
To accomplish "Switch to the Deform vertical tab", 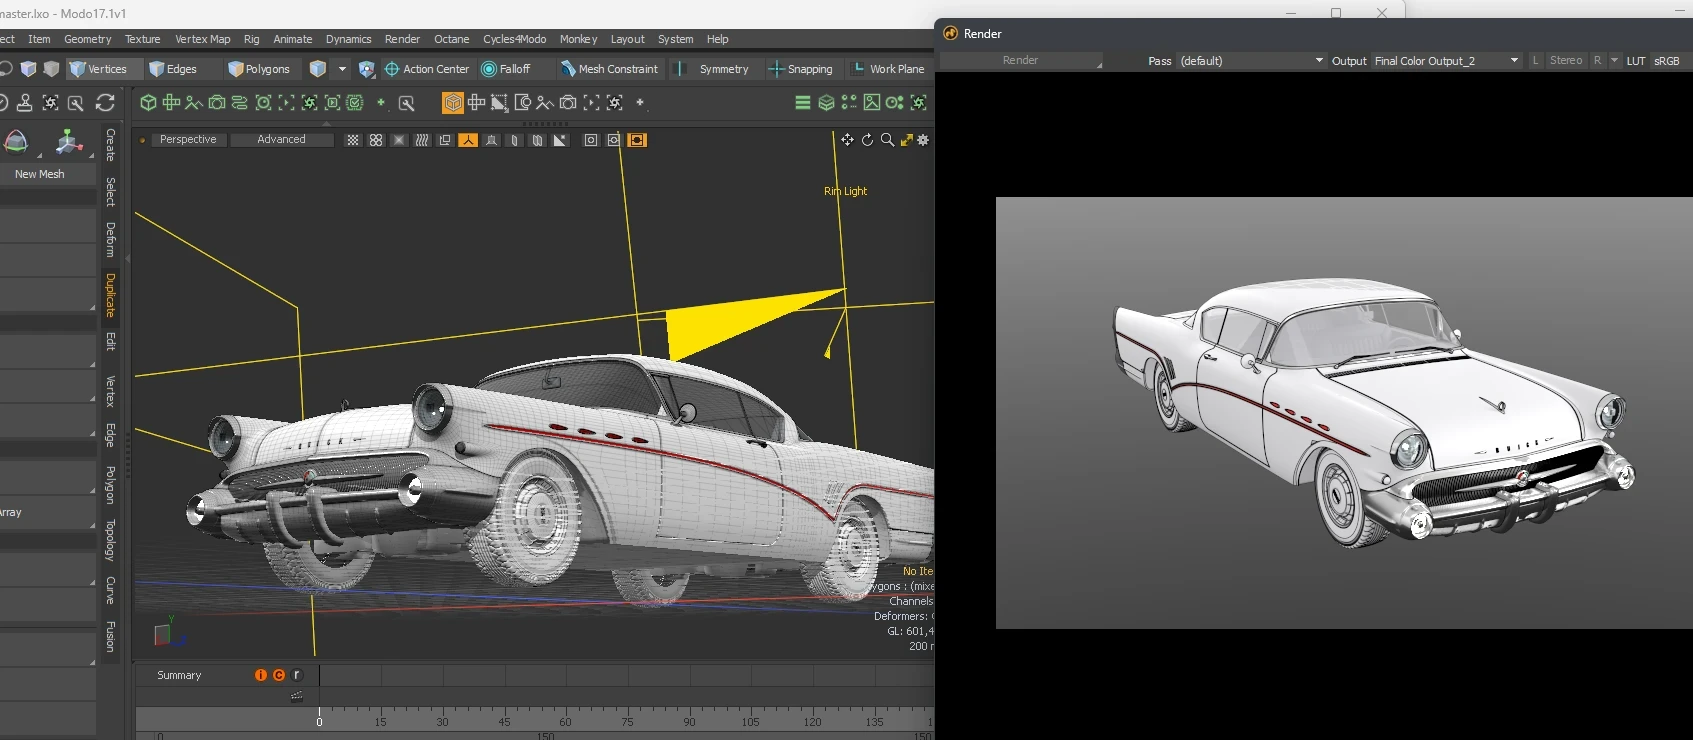I will click(x=111, y=240).
